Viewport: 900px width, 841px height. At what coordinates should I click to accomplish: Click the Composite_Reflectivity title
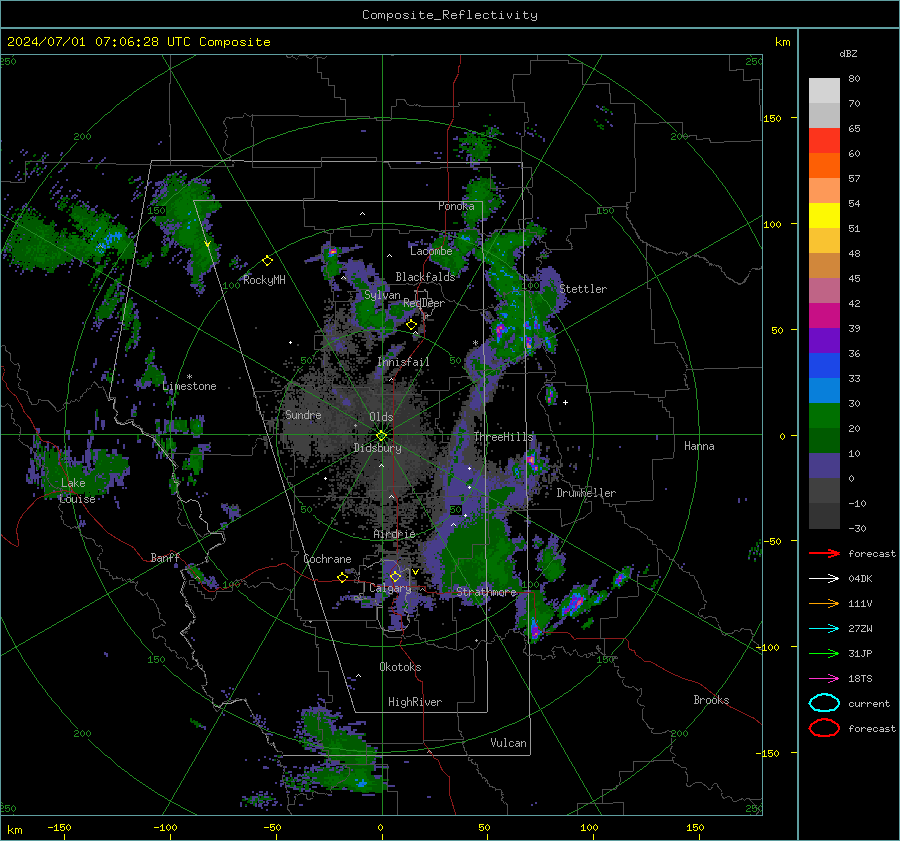(x=449, y=15)
